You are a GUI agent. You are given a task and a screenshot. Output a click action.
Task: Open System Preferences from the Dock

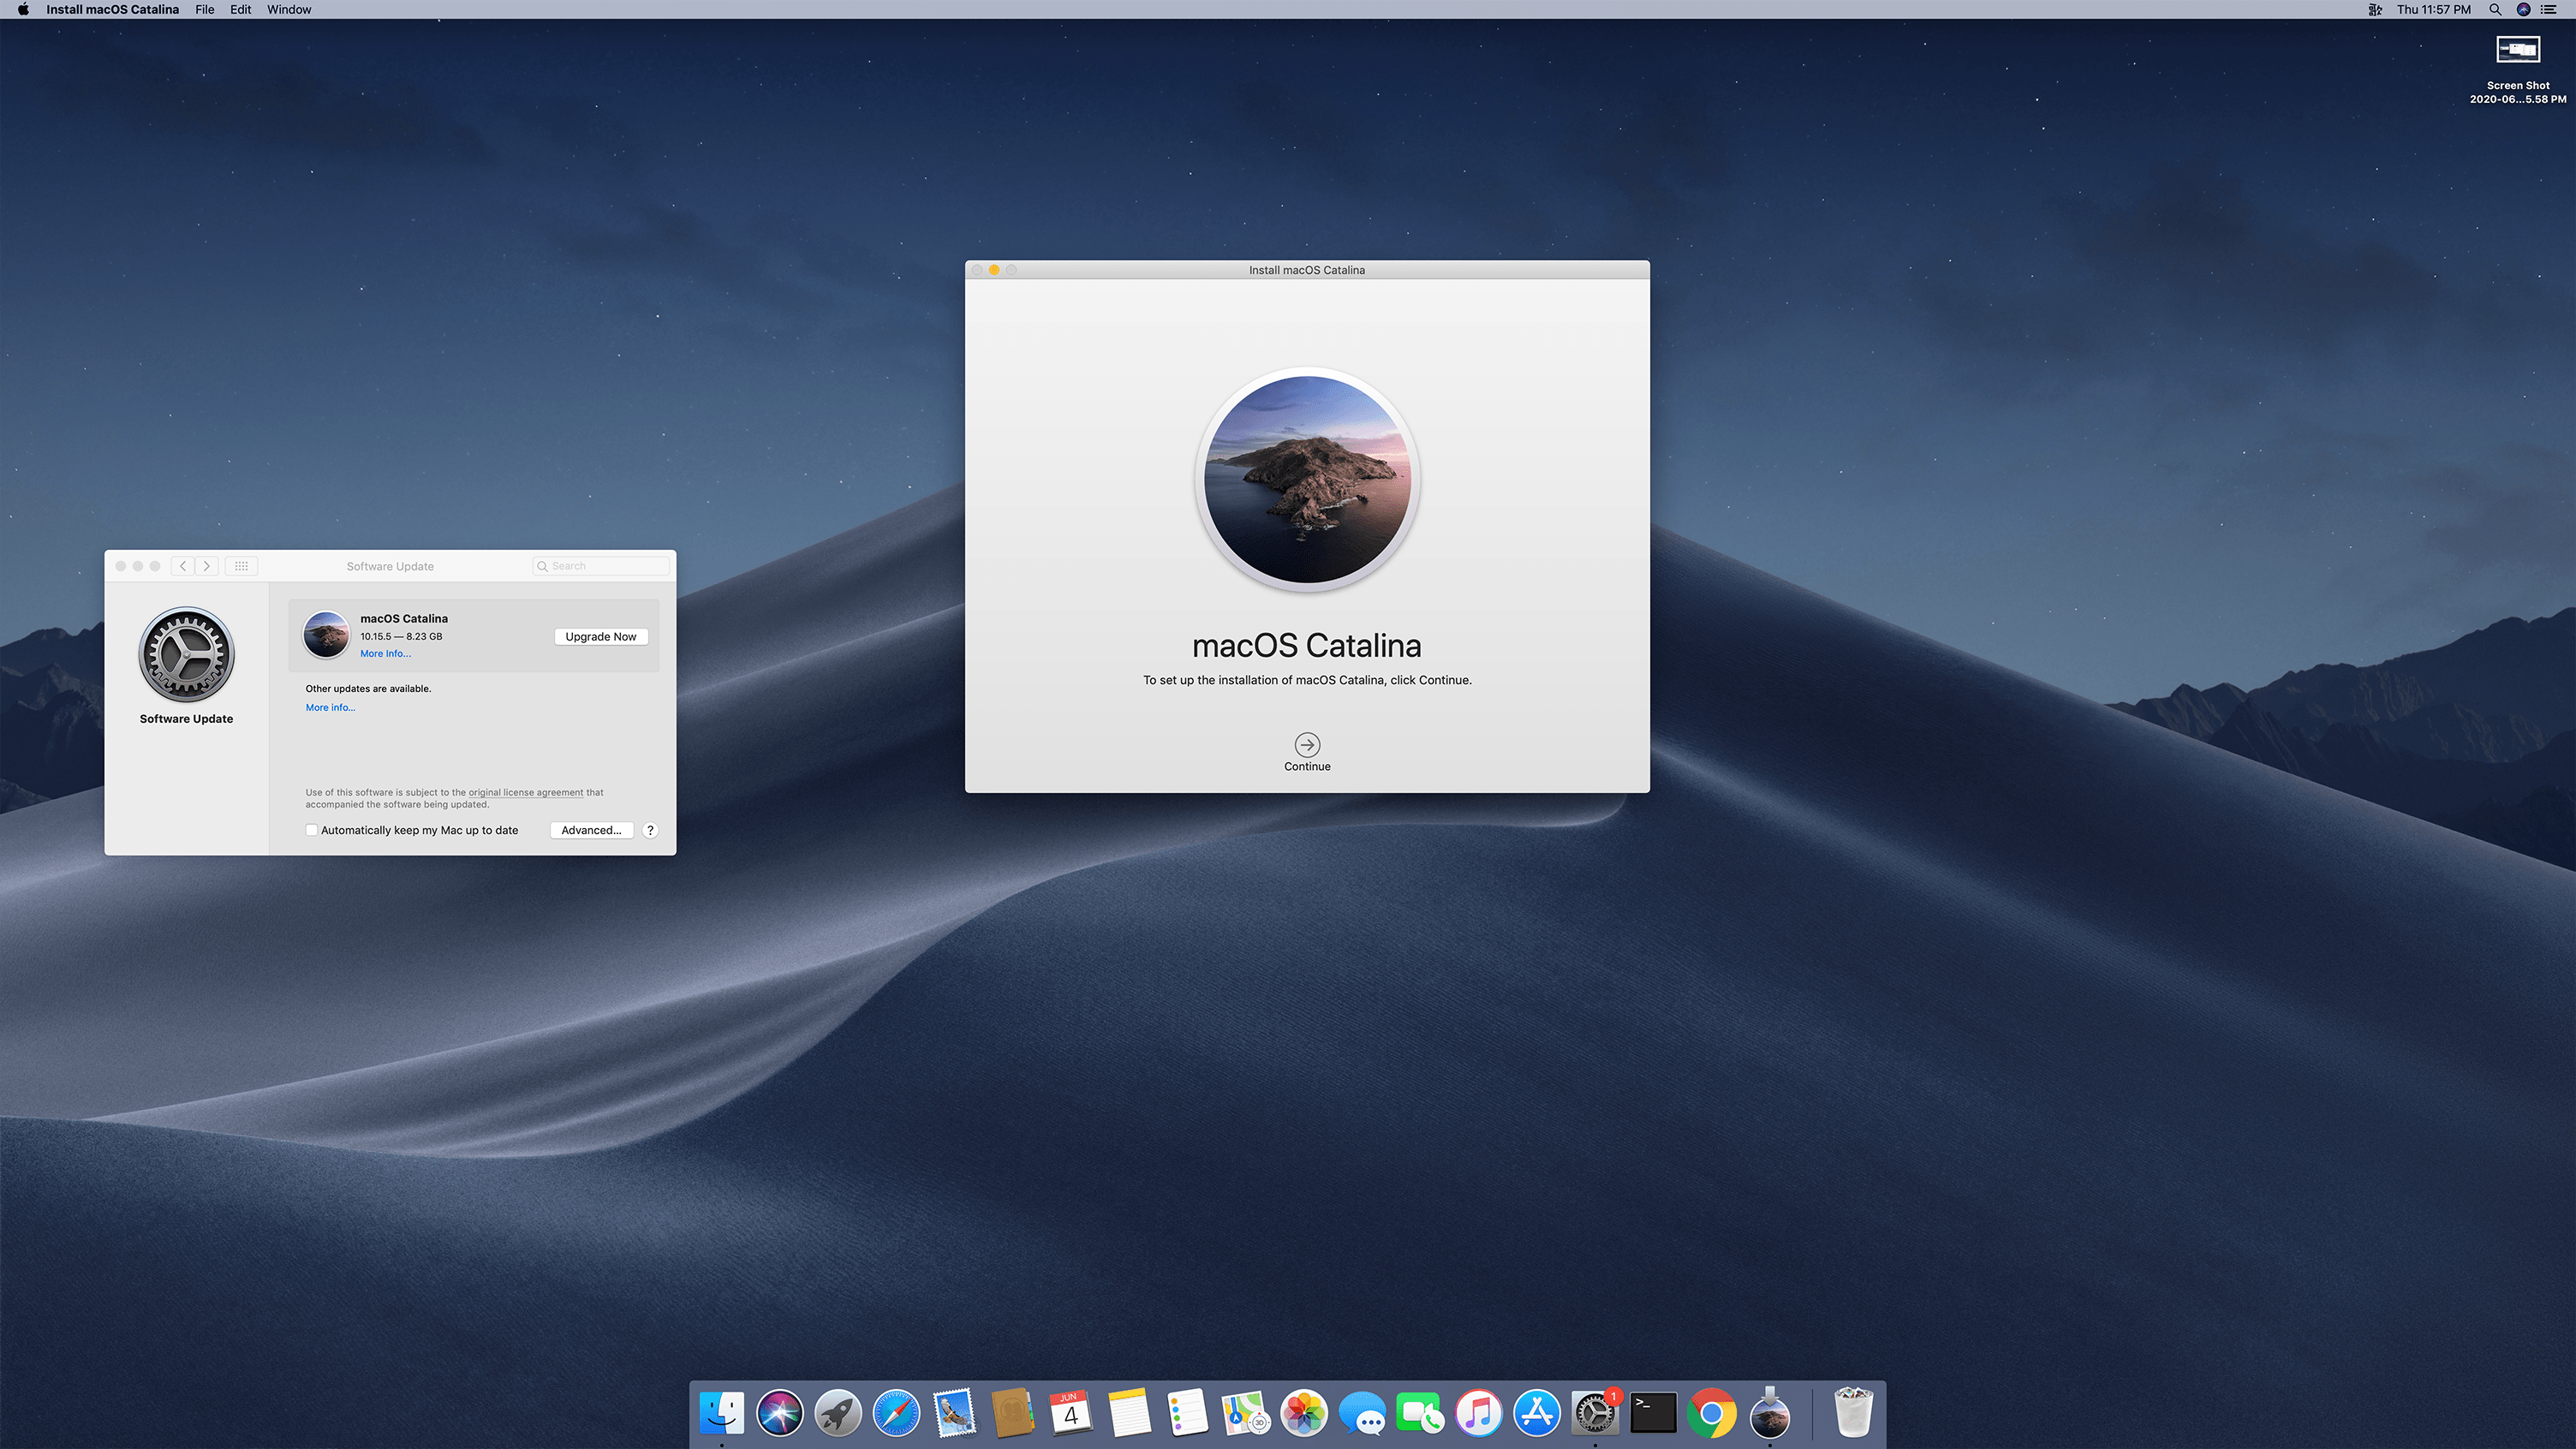1595,1413
